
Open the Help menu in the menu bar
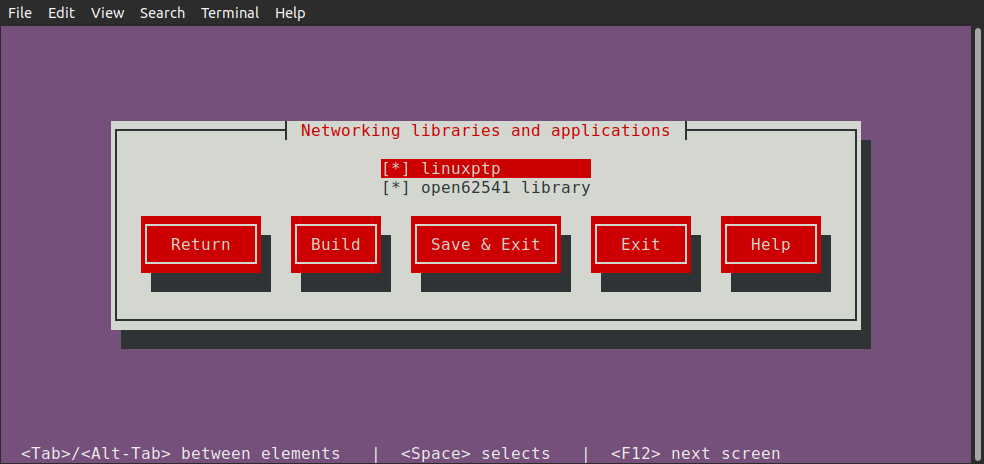290,13
